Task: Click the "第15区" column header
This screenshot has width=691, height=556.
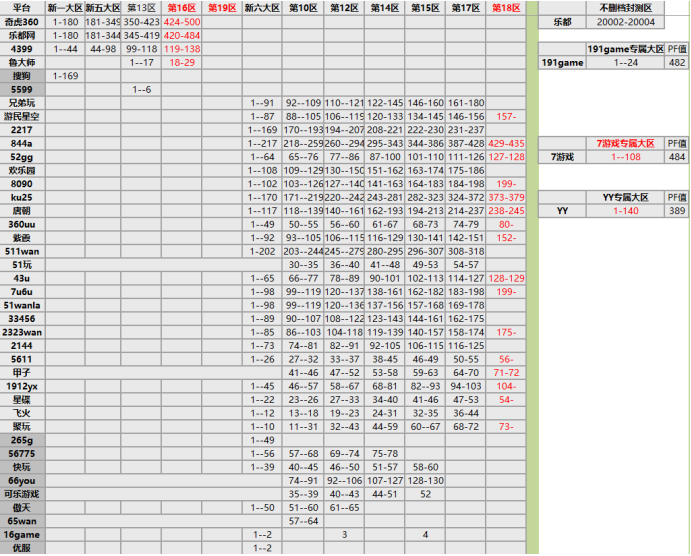Action: click(425, 8)
